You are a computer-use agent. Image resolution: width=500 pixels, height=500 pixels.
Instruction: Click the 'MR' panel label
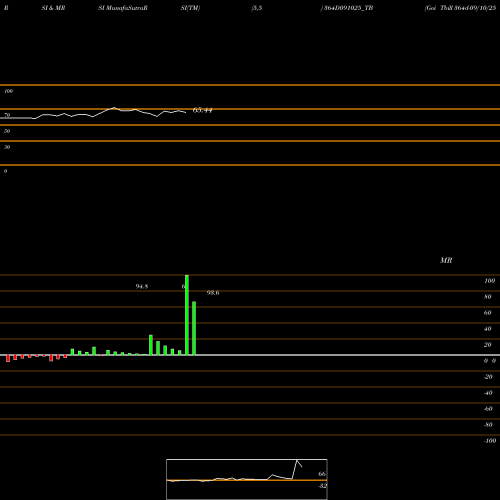(x=446, y=260)
